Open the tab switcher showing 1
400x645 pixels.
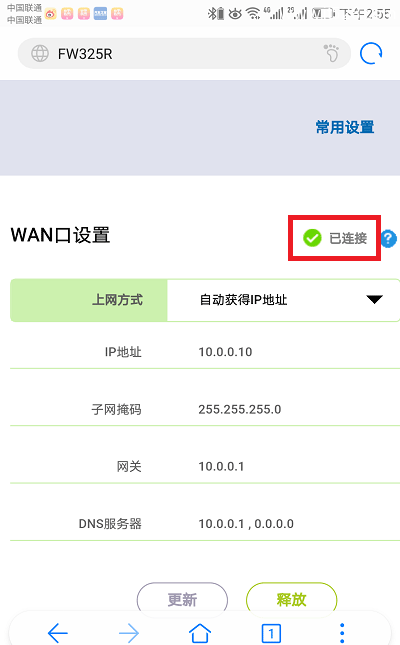coord(271,633)
